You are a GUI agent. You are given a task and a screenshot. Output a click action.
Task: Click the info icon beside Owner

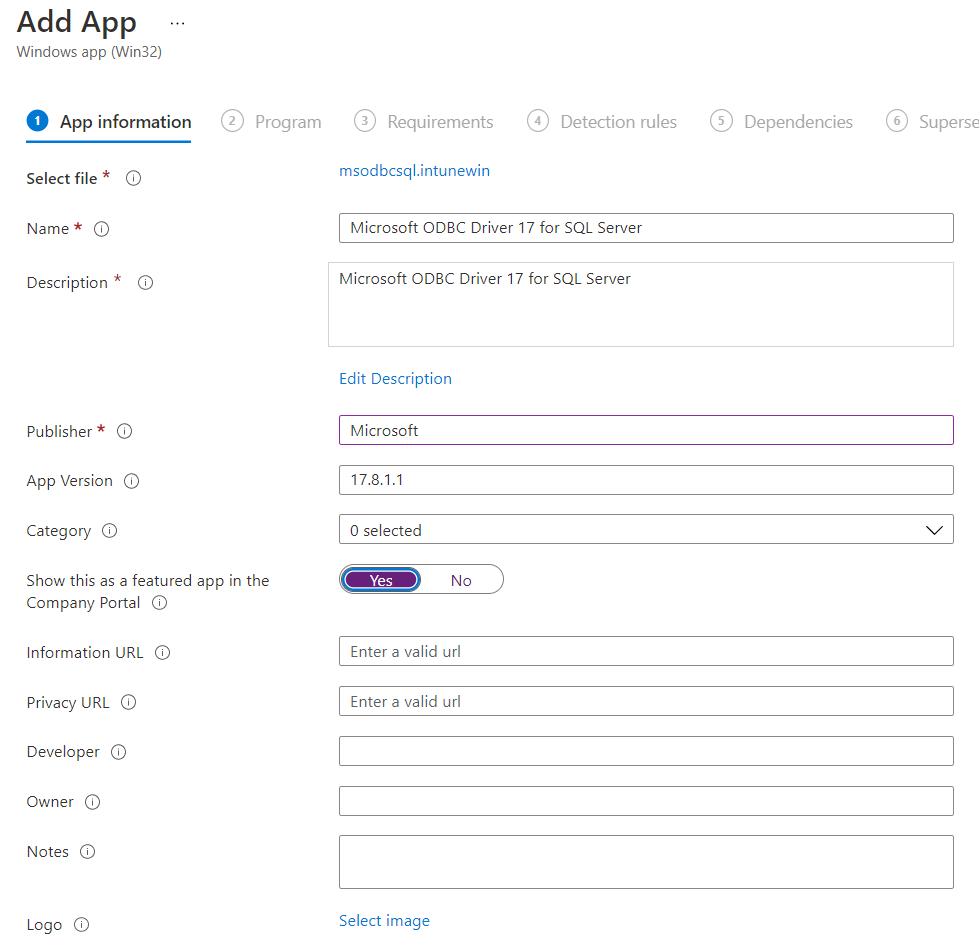92,802
